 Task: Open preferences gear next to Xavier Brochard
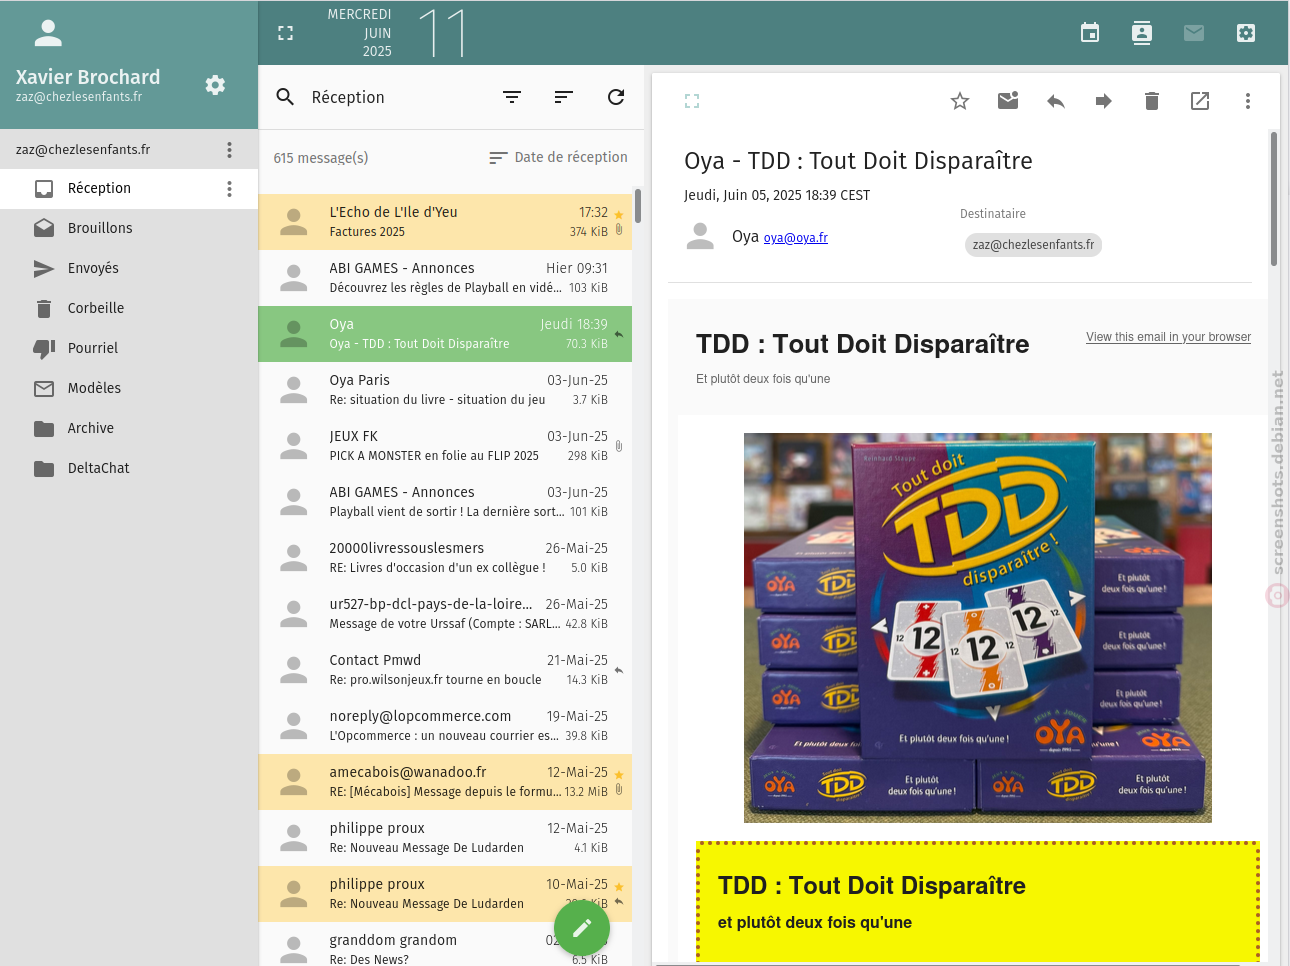pos(215,85)
